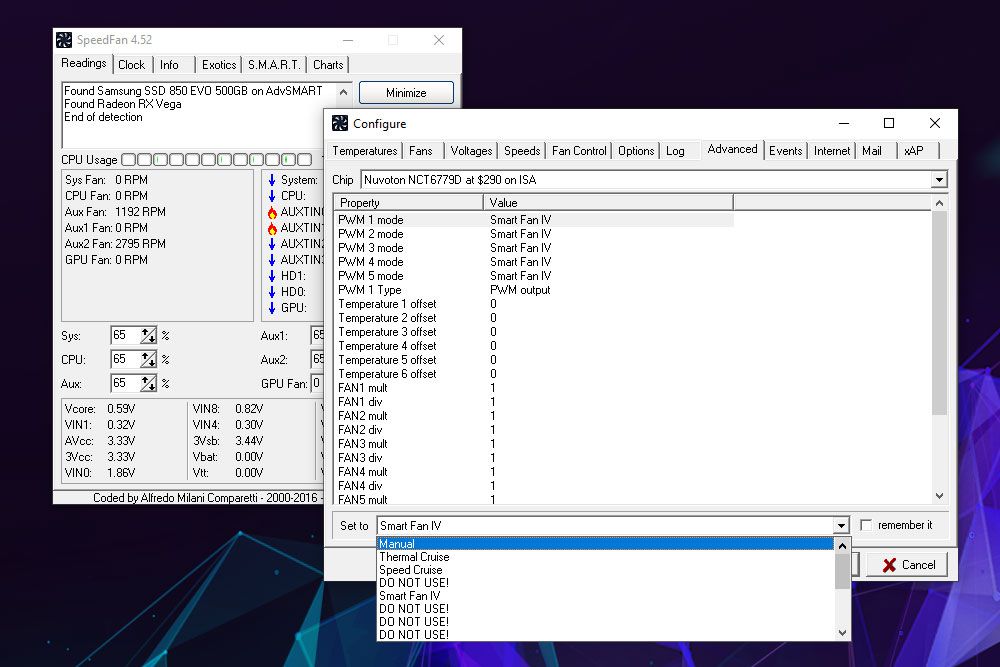1000x667 pixels.
Task: Select the PWM 2 mode property row
Action: [x=371, y=234]
